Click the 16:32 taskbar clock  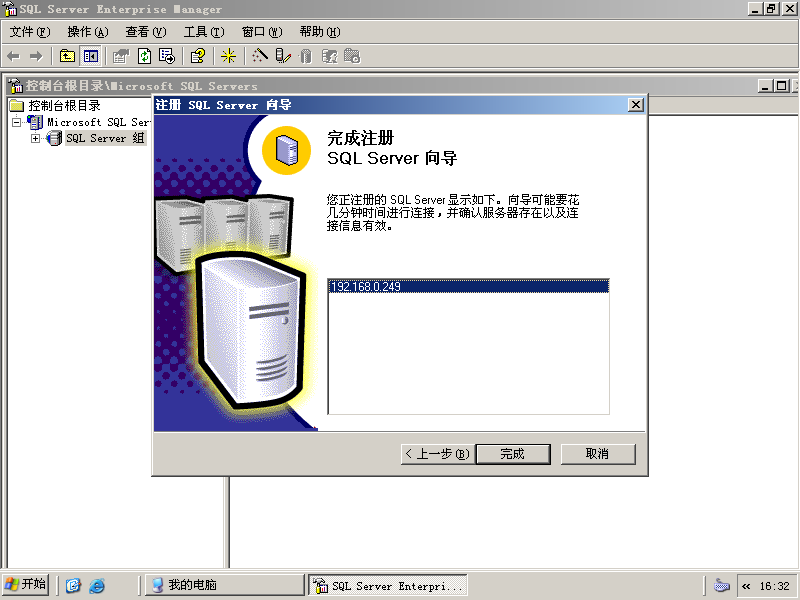coord(774,586)
